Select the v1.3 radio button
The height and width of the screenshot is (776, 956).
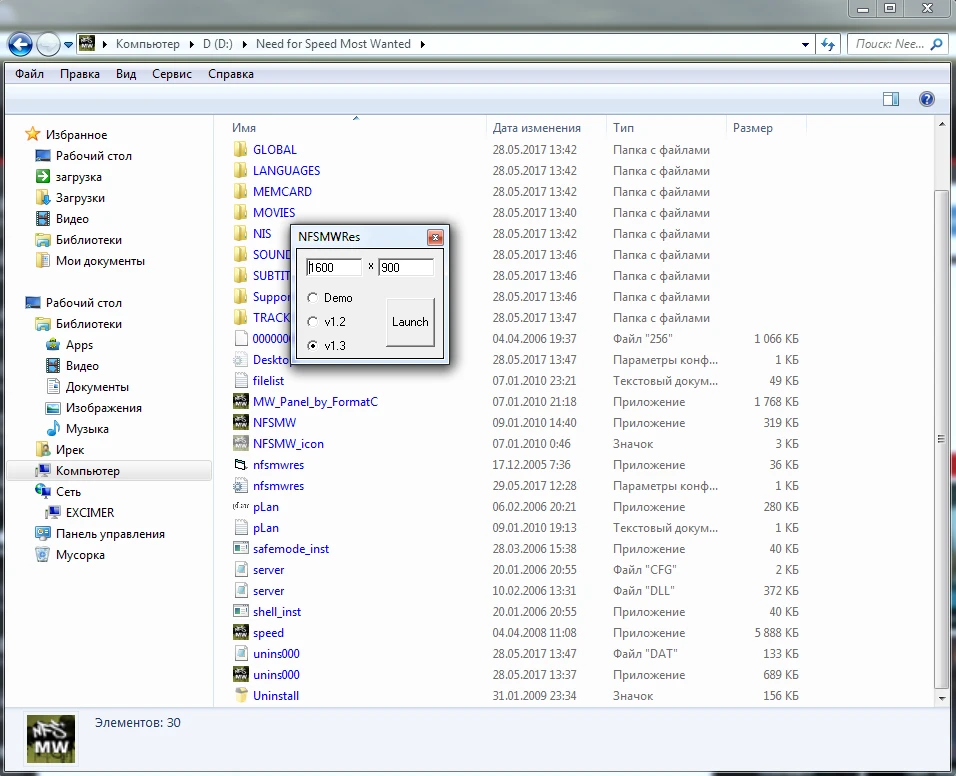pos(313,346)
